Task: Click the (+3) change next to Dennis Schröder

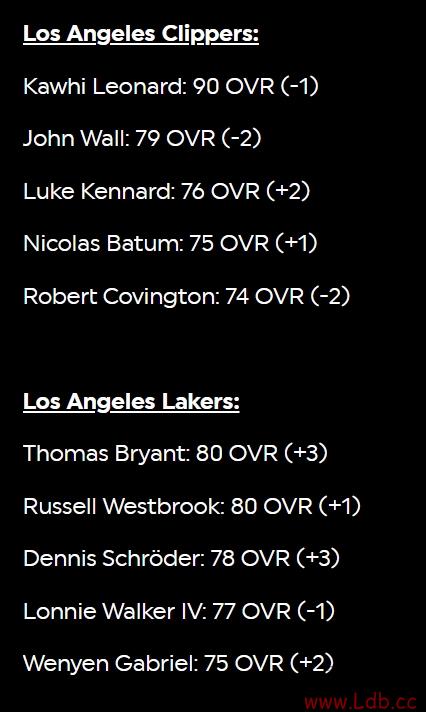Action: click(318, 559)
